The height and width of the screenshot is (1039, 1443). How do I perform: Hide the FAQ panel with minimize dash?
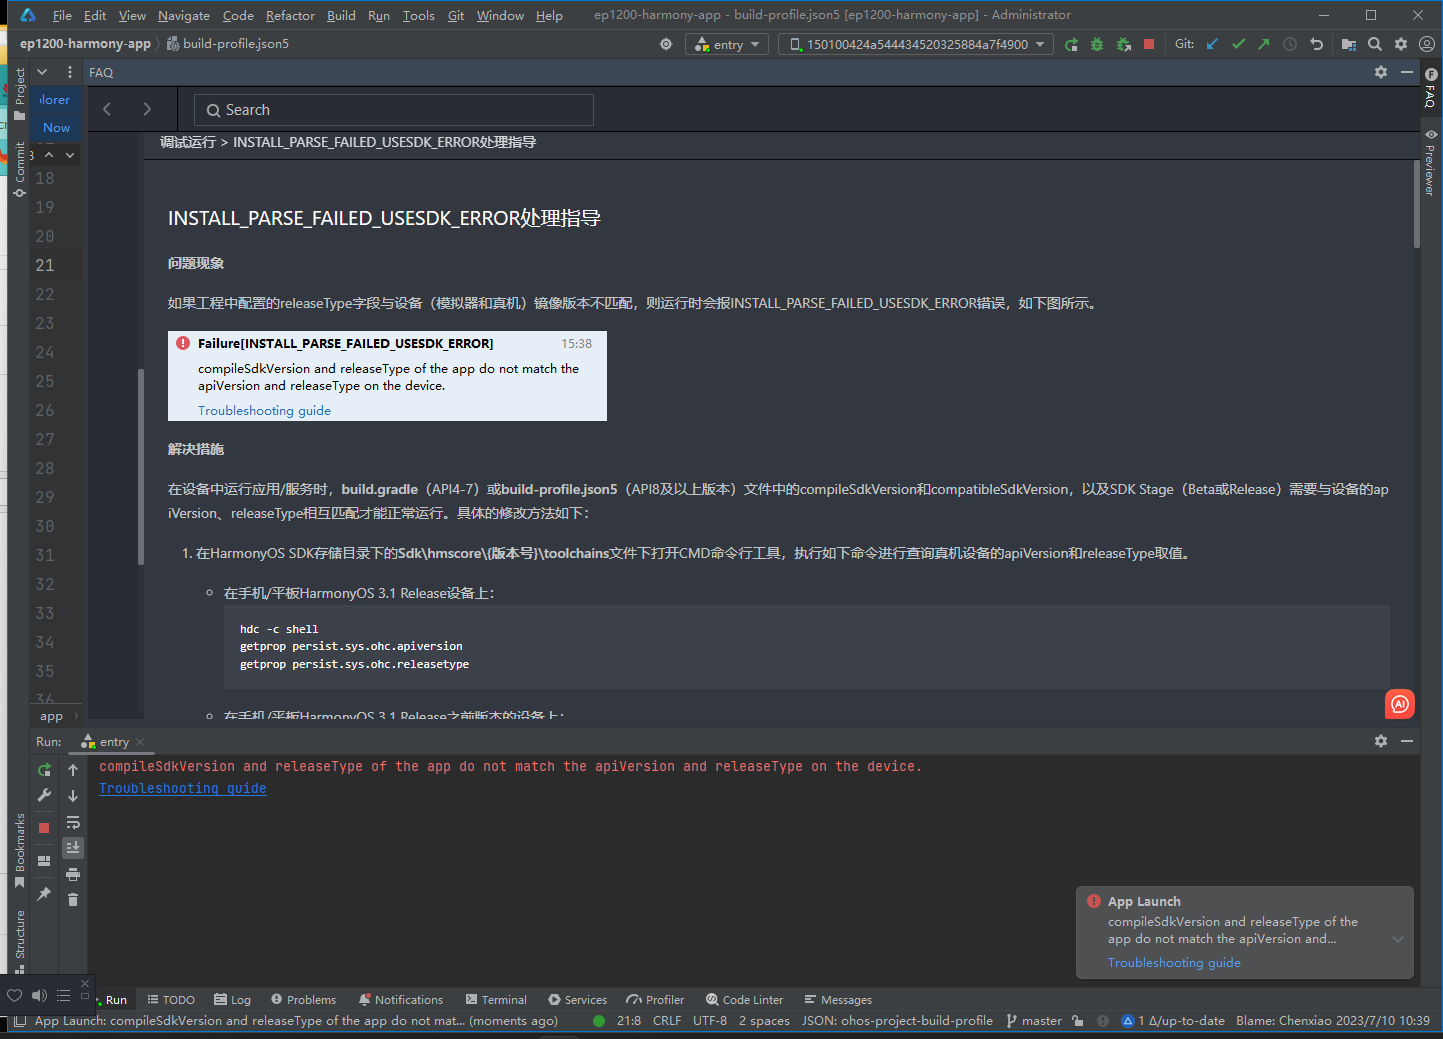(x=1407, y=72)
